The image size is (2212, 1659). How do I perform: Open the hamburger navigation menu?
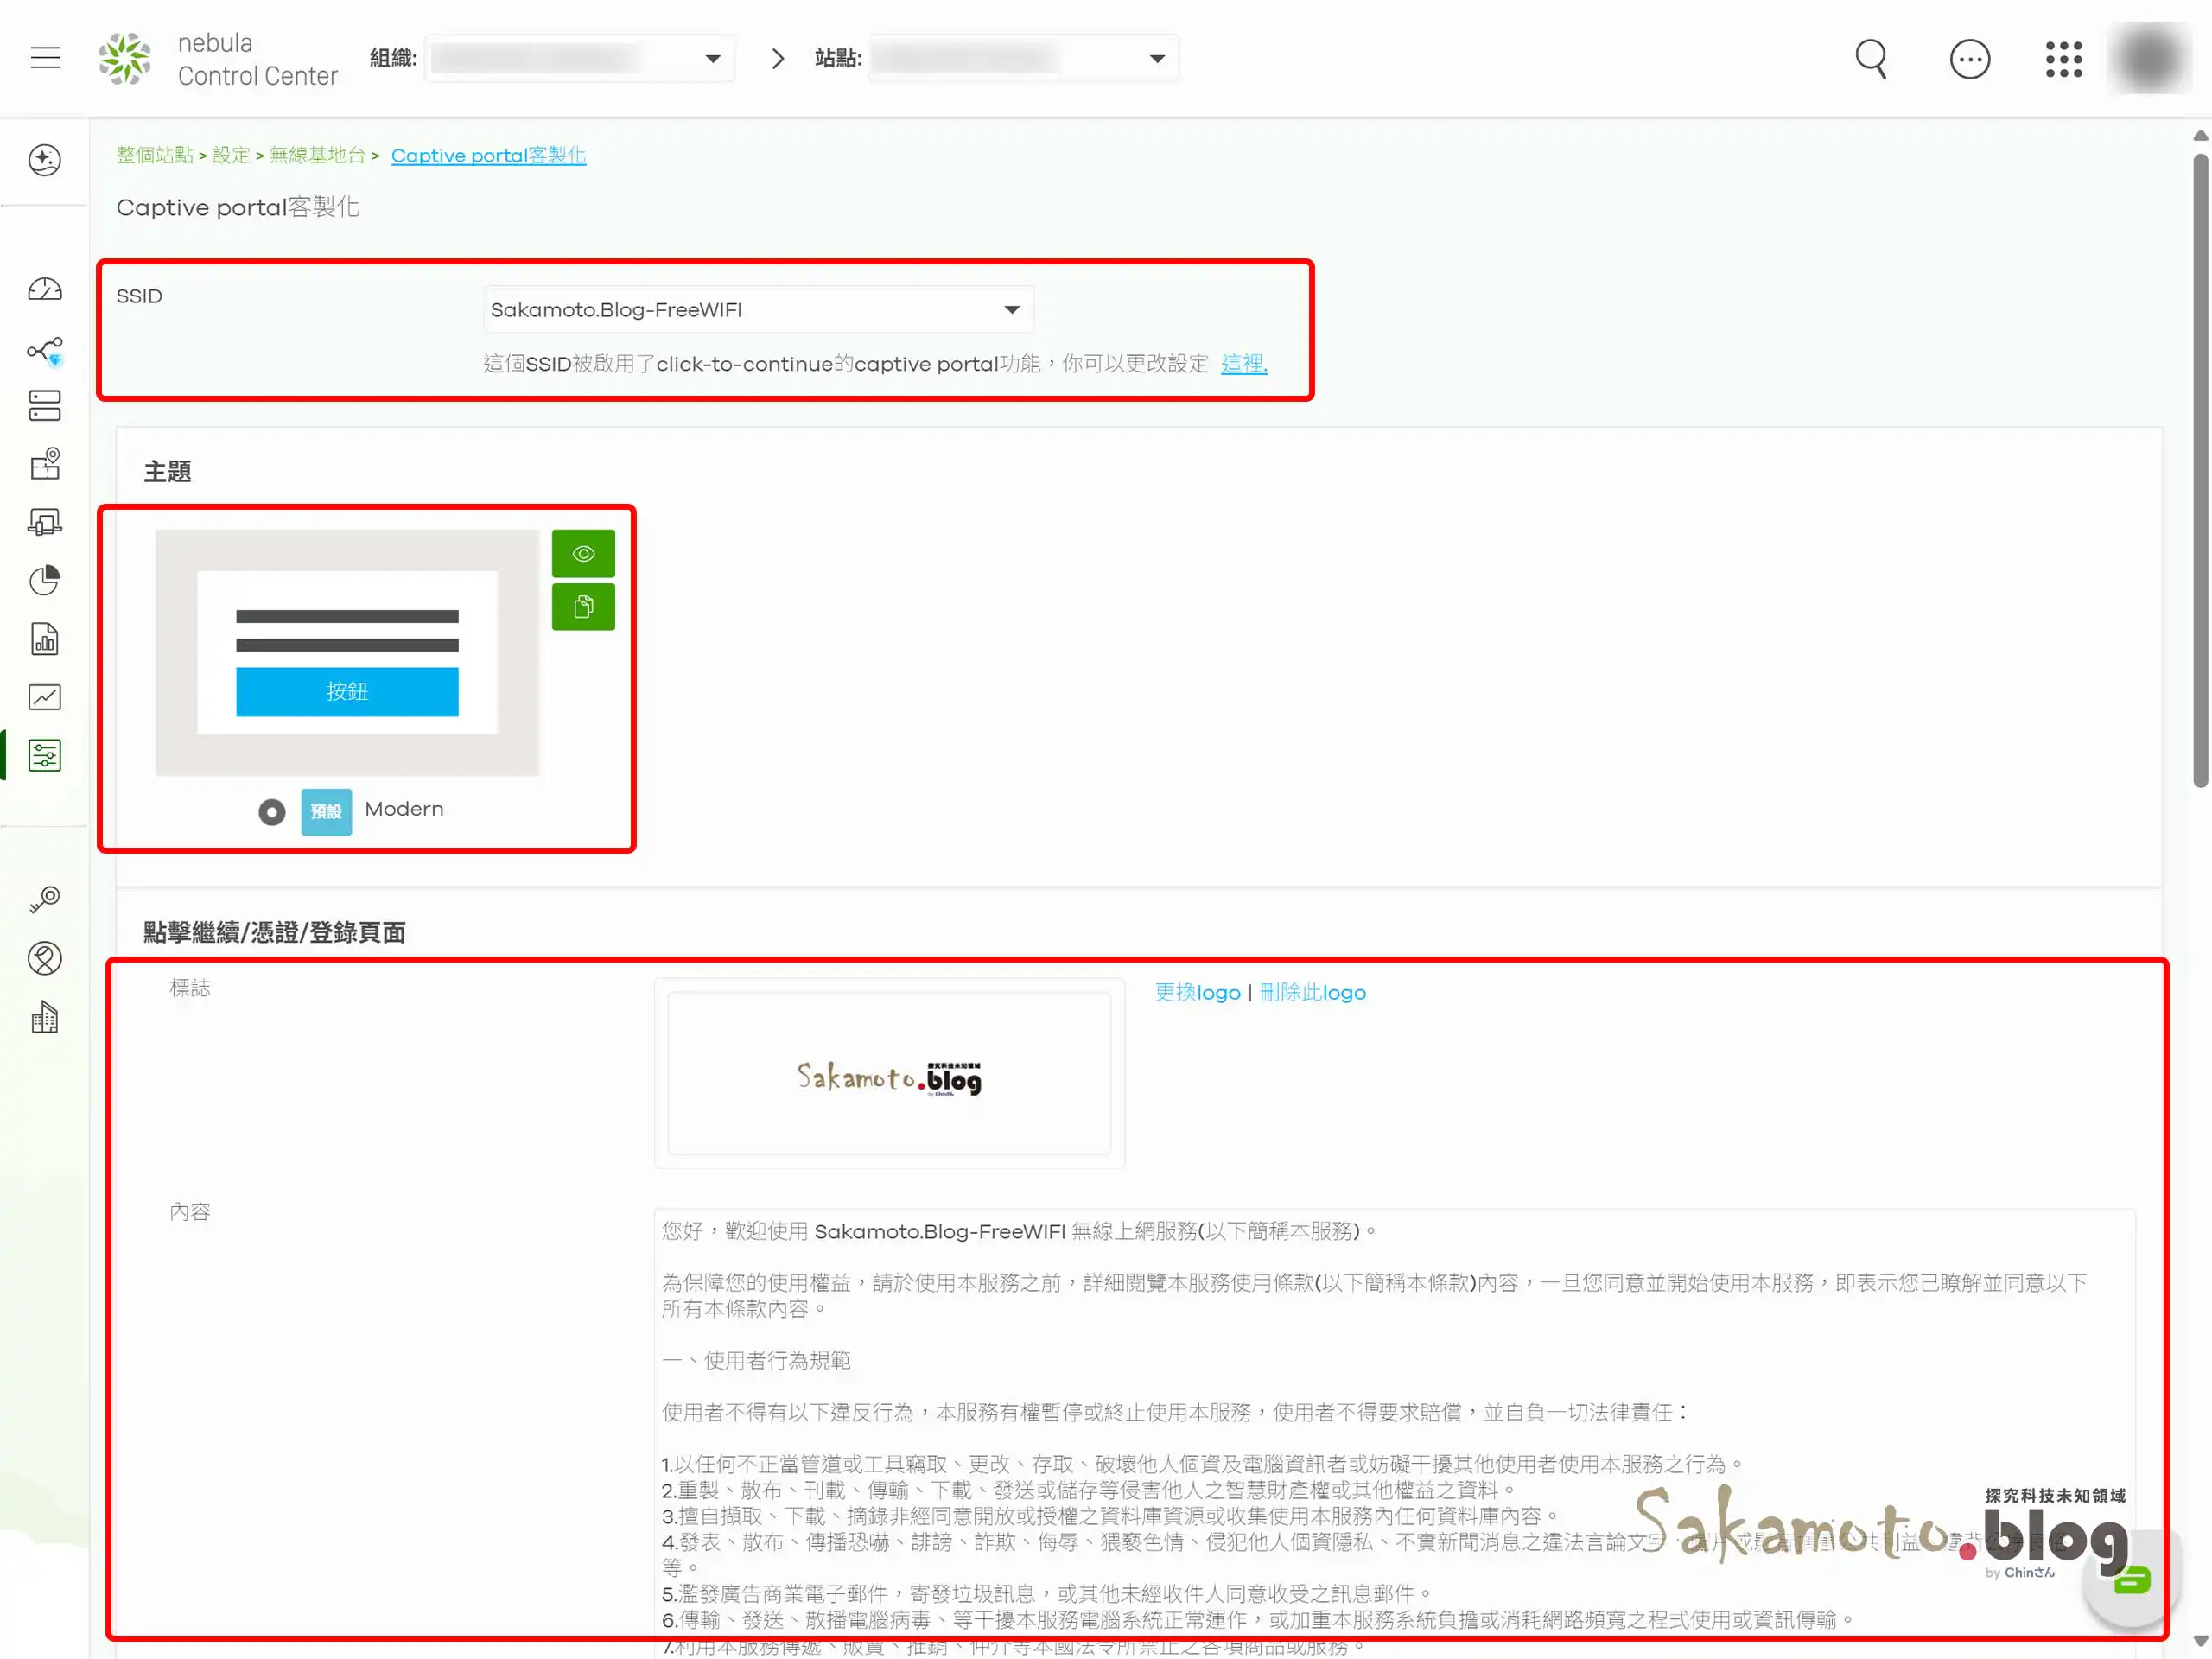pyautogui.click(x=45, y=58)
